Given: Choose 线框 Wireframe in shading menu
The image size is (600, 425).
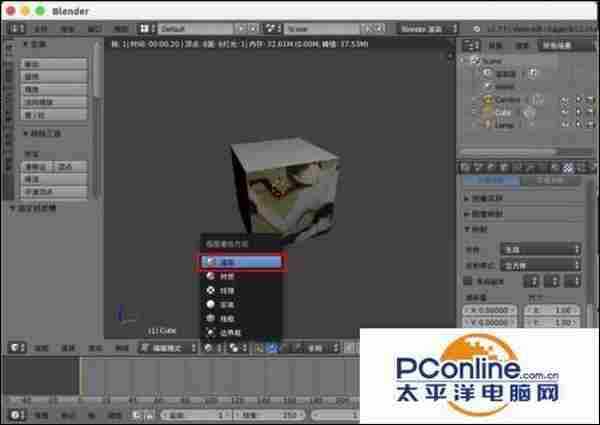Looking at the screenshot, I should coord(241,318).
